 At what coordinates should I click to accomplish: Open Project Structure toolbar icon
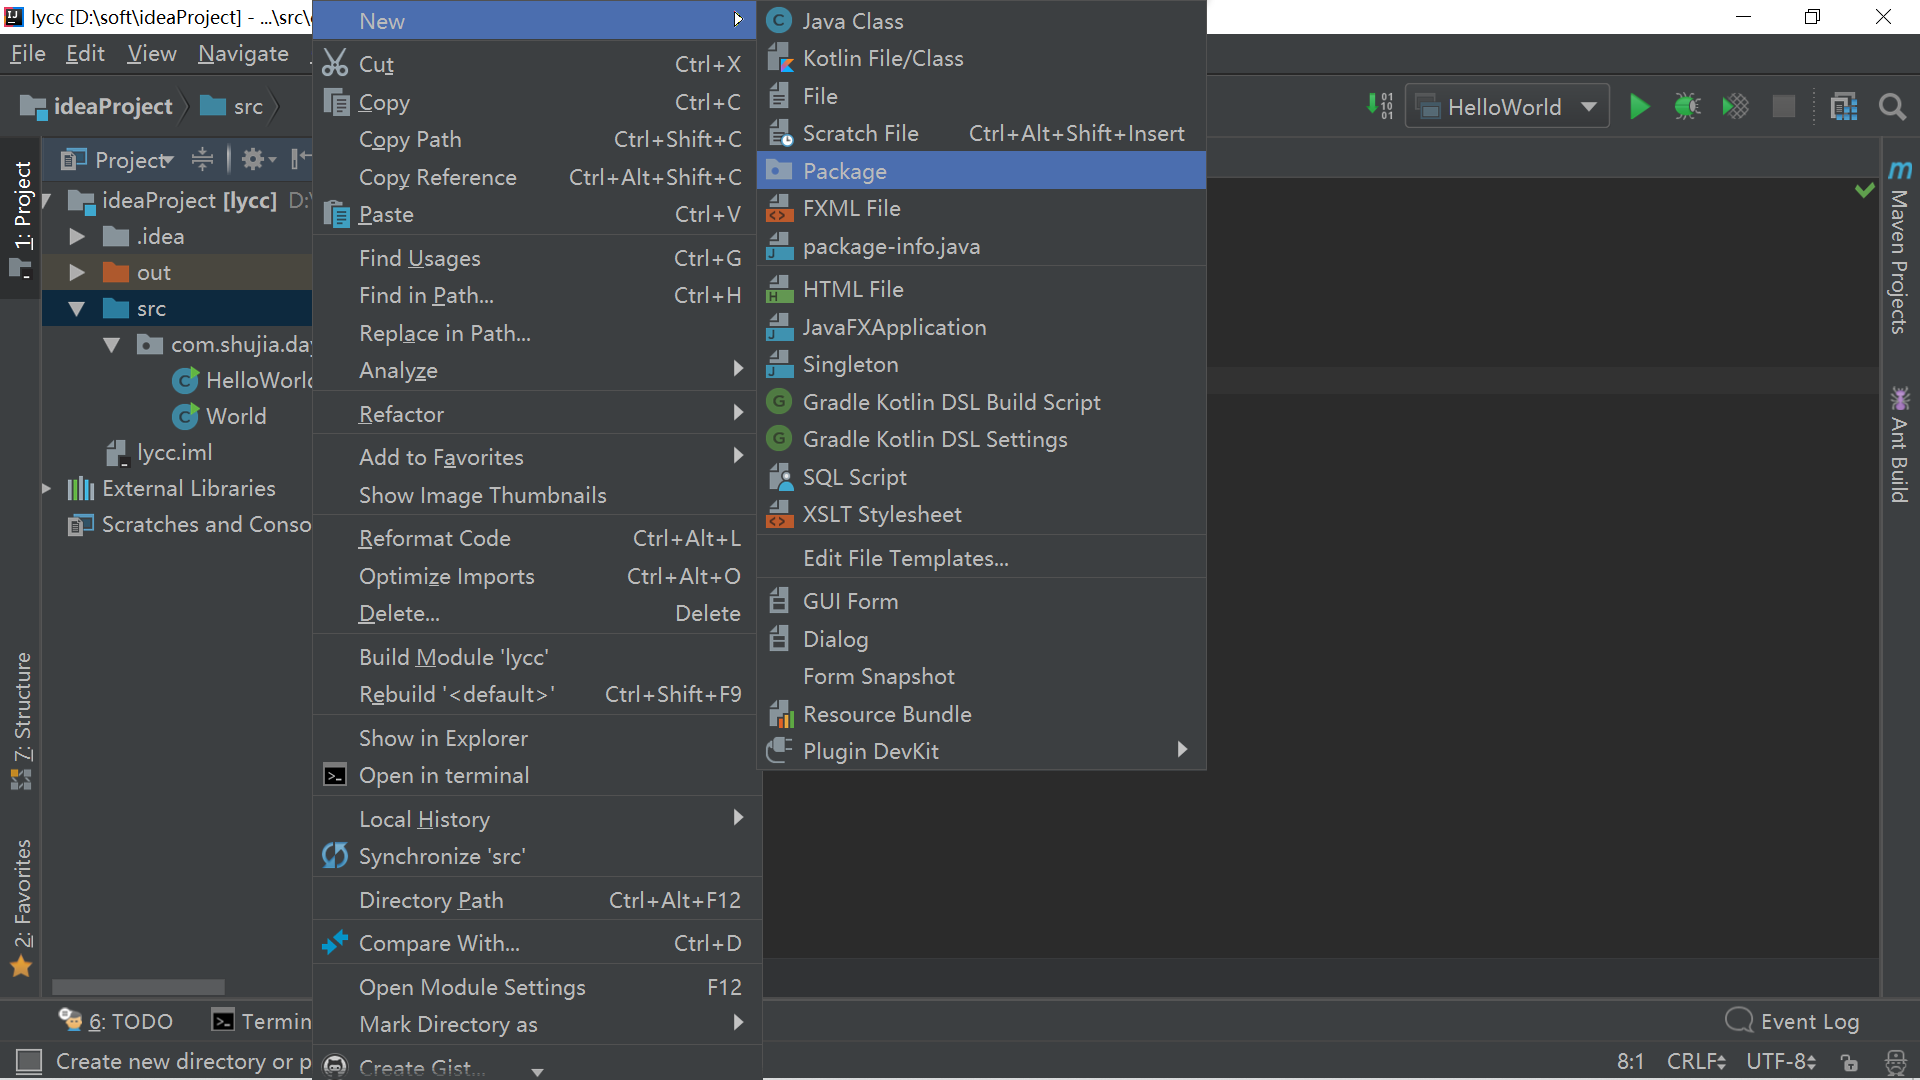pos(1843,107)
